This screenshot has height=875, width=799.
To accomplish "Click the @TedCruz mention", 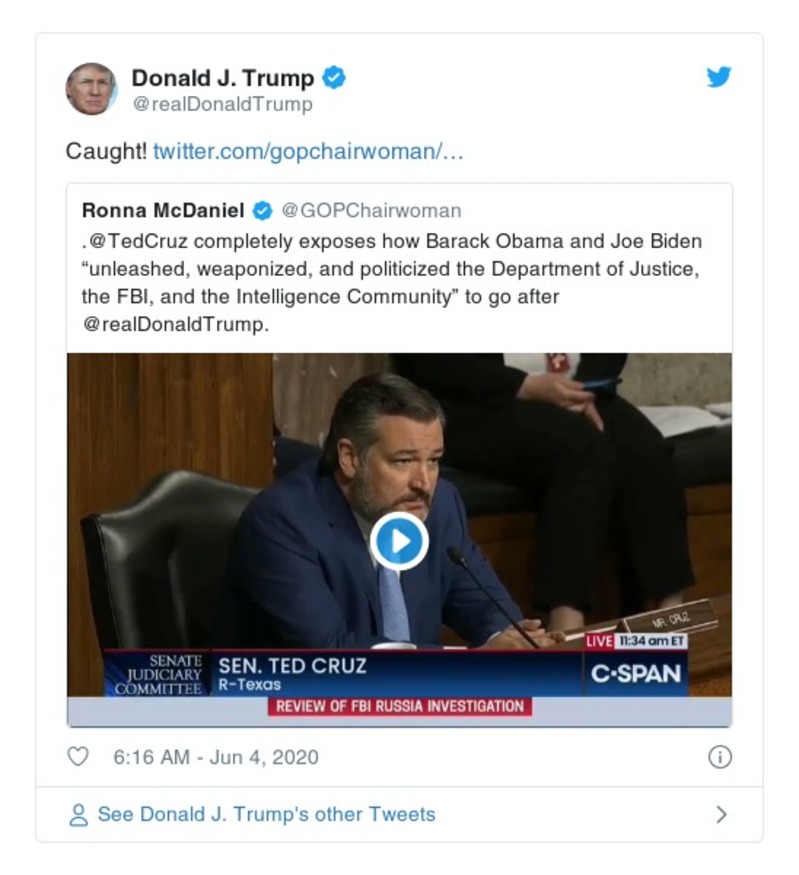I will [131, 240].
